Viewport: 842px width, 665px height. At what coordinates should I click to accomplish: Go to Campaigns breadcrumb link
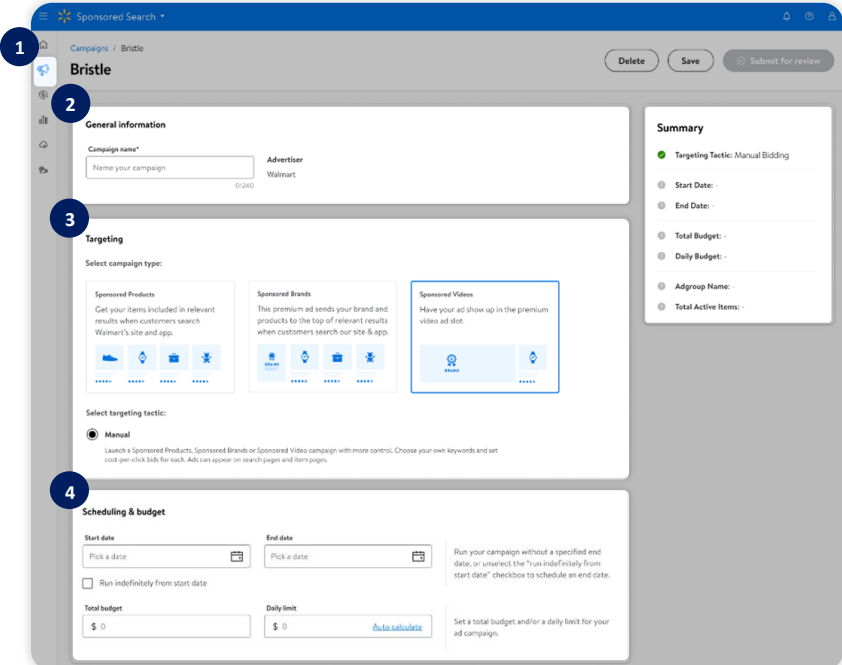89,48
